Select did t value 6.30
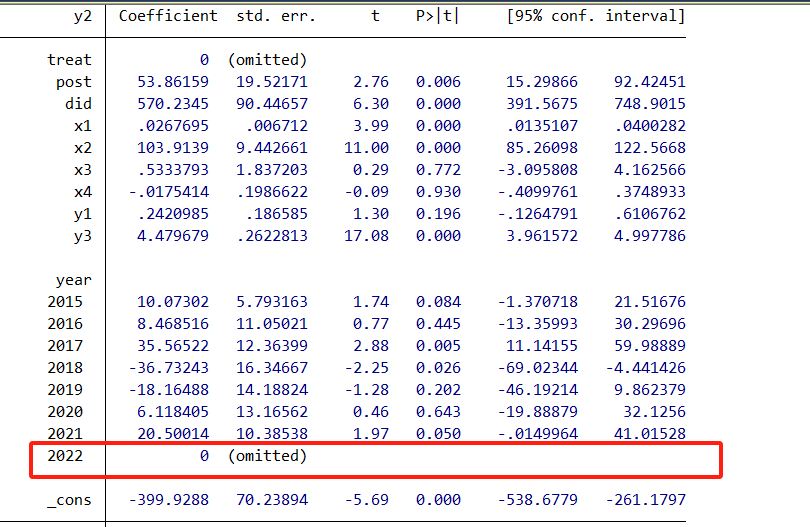The height and width of the screenshot is (527, 810). [371, 104]
